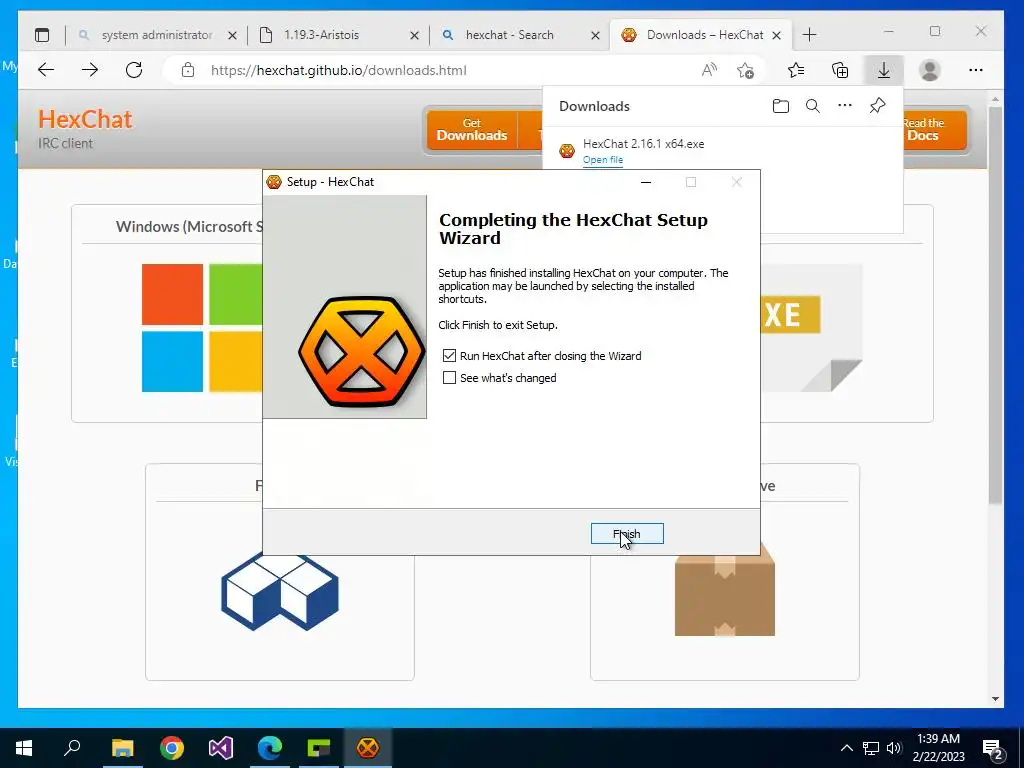
Task: Close the system administrator tab
Action: coord(232,35)
